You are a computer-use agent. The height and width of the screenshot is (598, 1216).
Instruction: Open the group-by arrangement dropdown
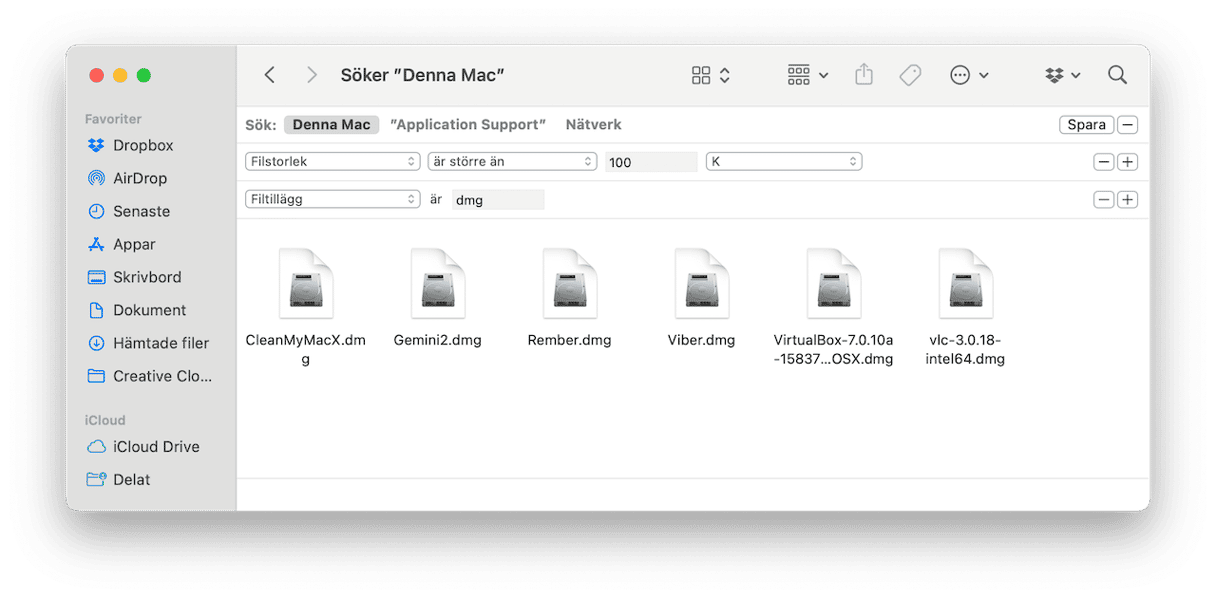[x=807, y=75]
